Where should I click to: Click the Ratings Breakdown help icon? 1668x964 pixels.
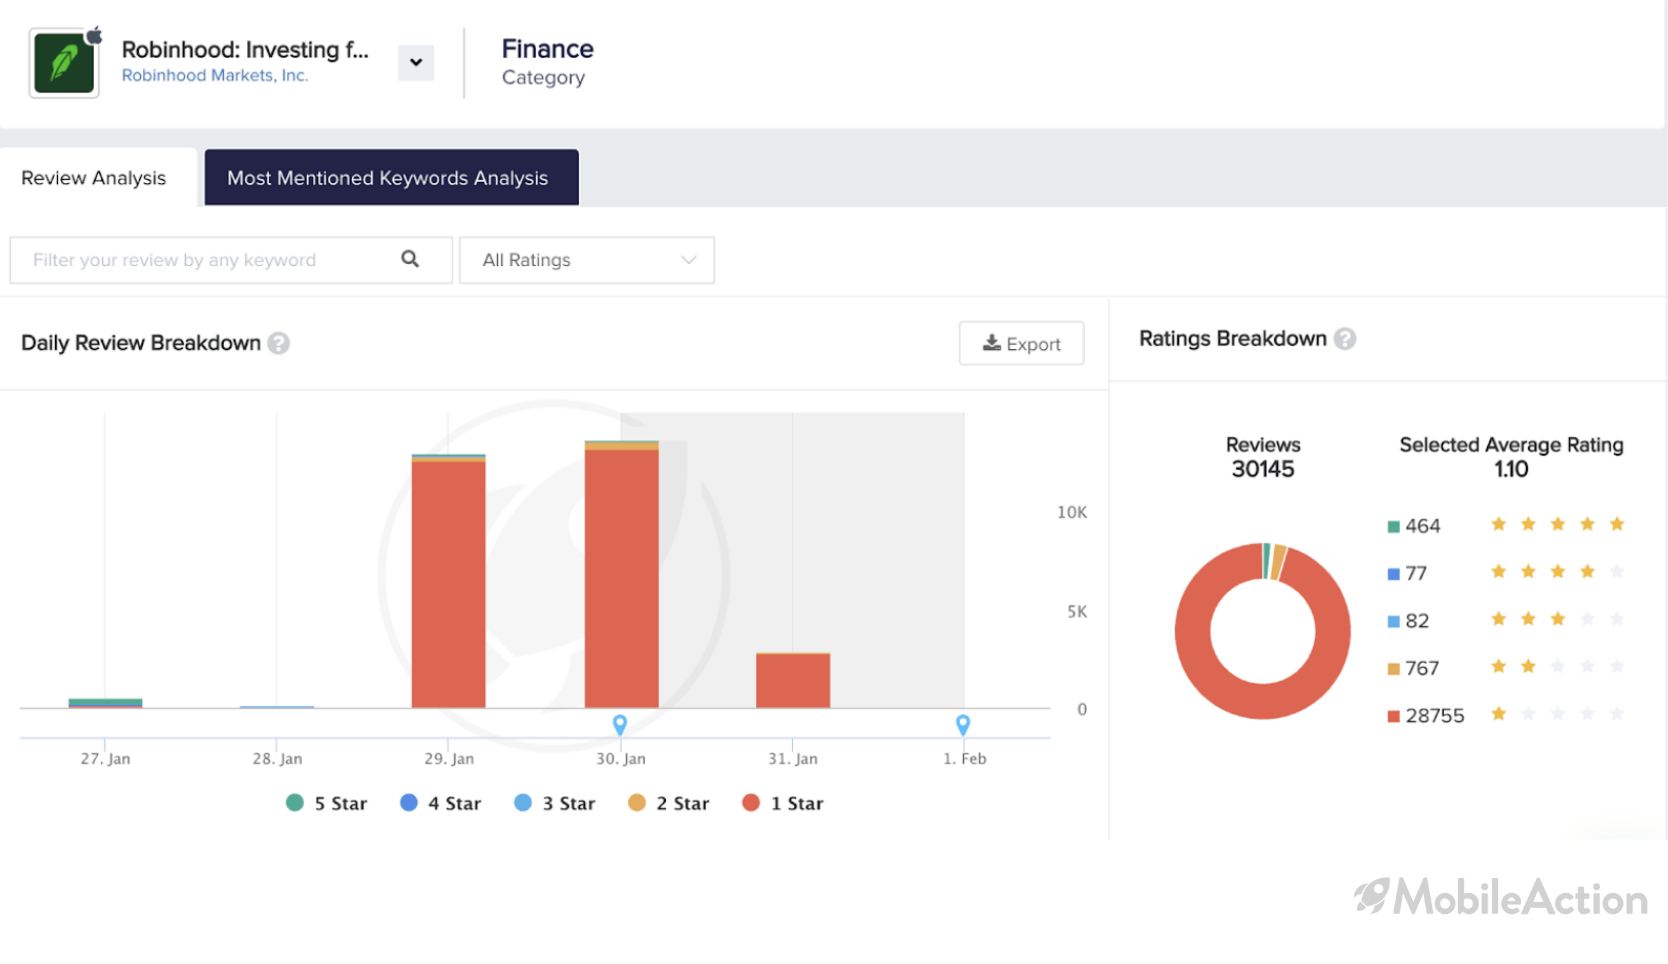click(x=1345, y=339)
